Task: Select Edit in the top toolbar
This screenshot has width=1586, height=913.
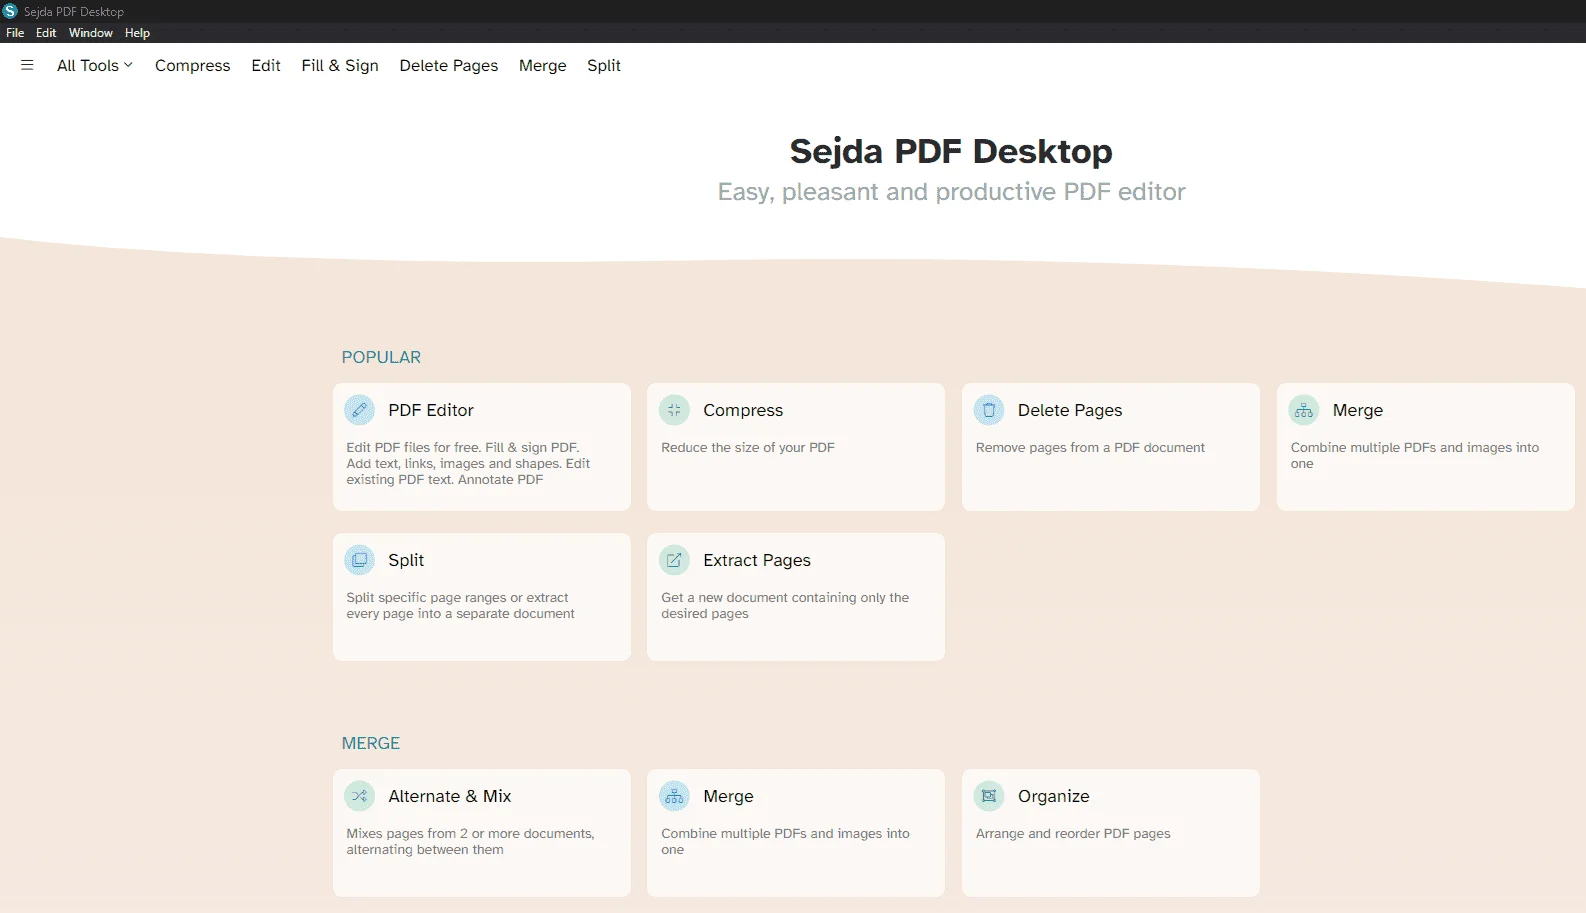Action: pyautogui.click(x=266, y=65)
